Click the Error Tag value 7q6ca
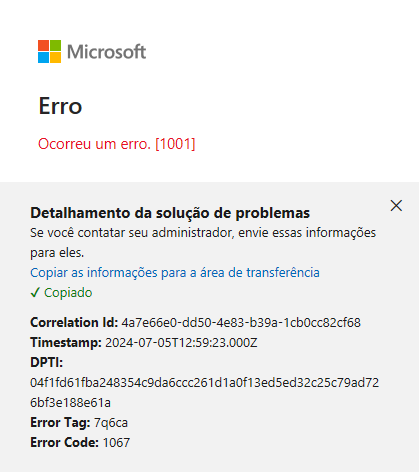The height and width of the screenshot is (474, 419). 111,423
